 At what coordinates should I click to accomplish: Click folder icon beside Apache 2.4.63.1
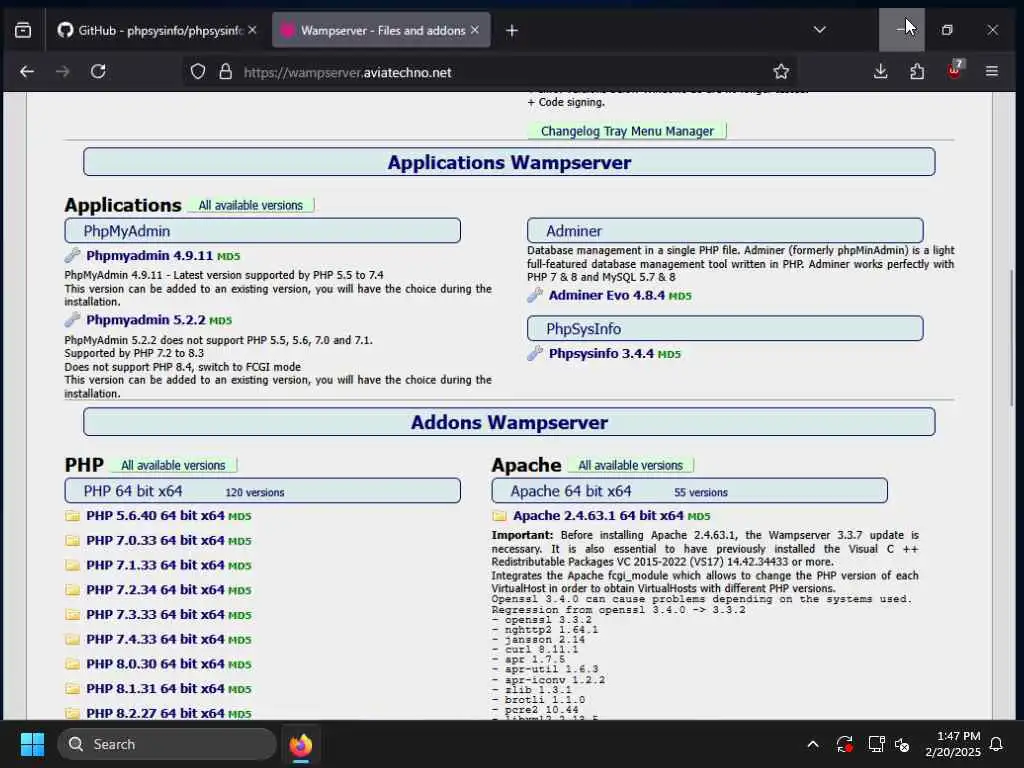coord(500,516)
